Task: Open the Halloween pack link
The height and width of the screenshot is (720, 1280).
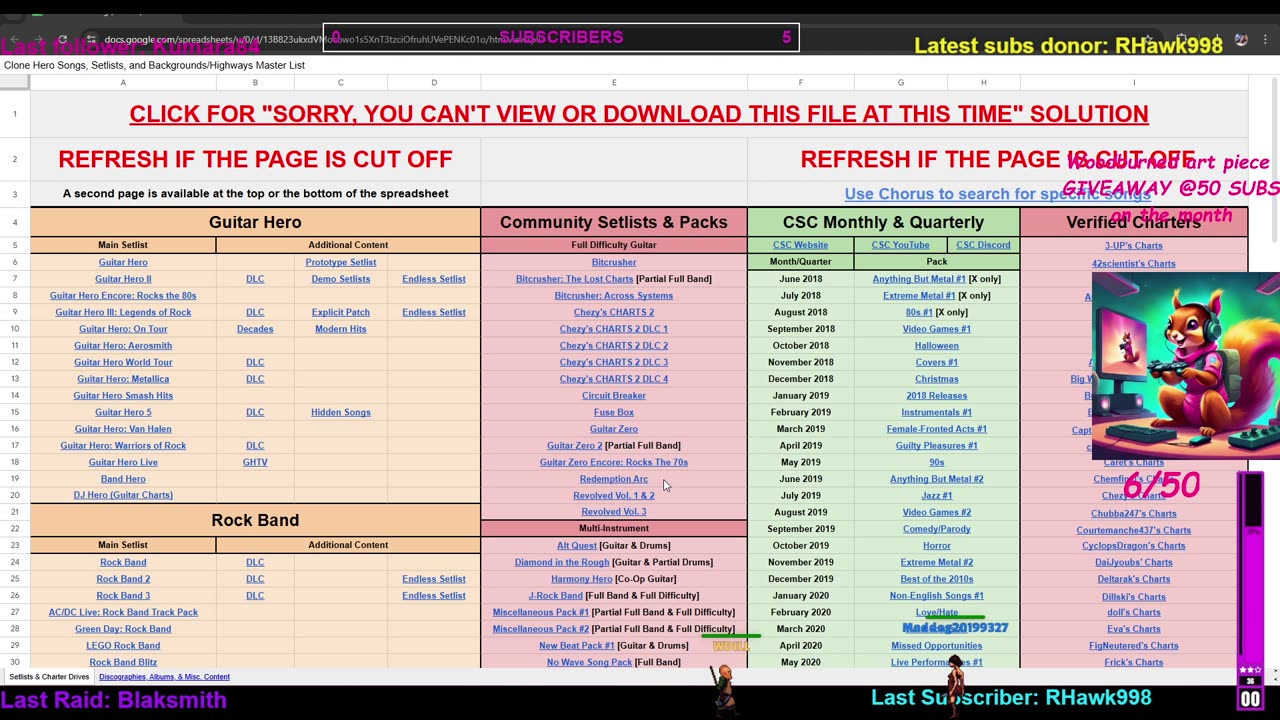Action: (x=937, y=346)
